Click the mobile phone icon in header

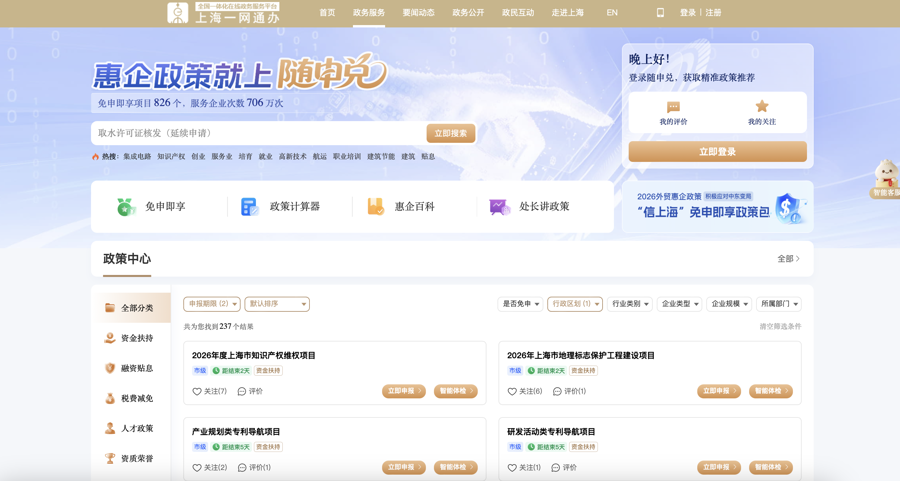[660, 13]
